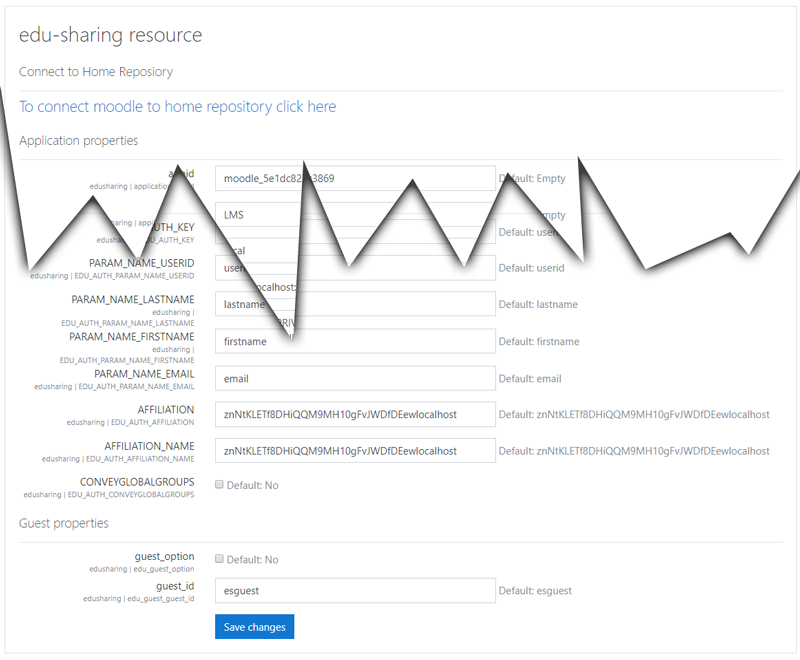Select the AFFILIATION value input box

(355, 414)
